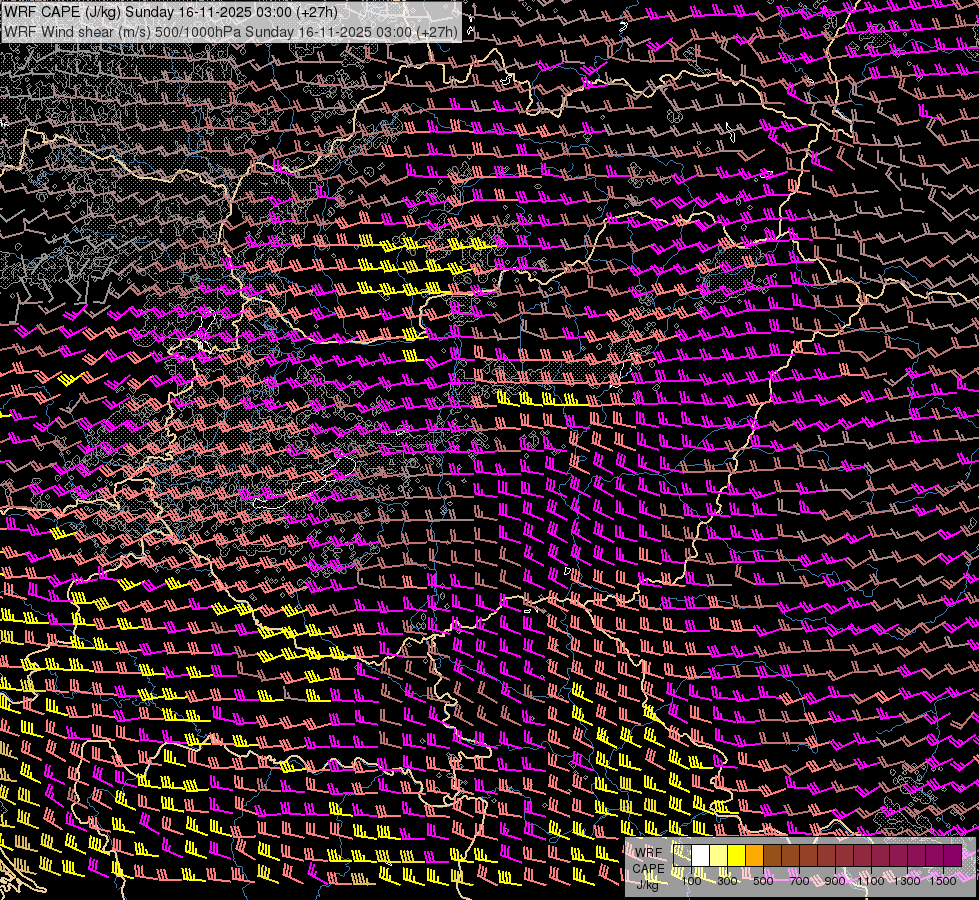Click the '1500' legend value label
This screenshot has height=900, width=979.
click(943, 881)
